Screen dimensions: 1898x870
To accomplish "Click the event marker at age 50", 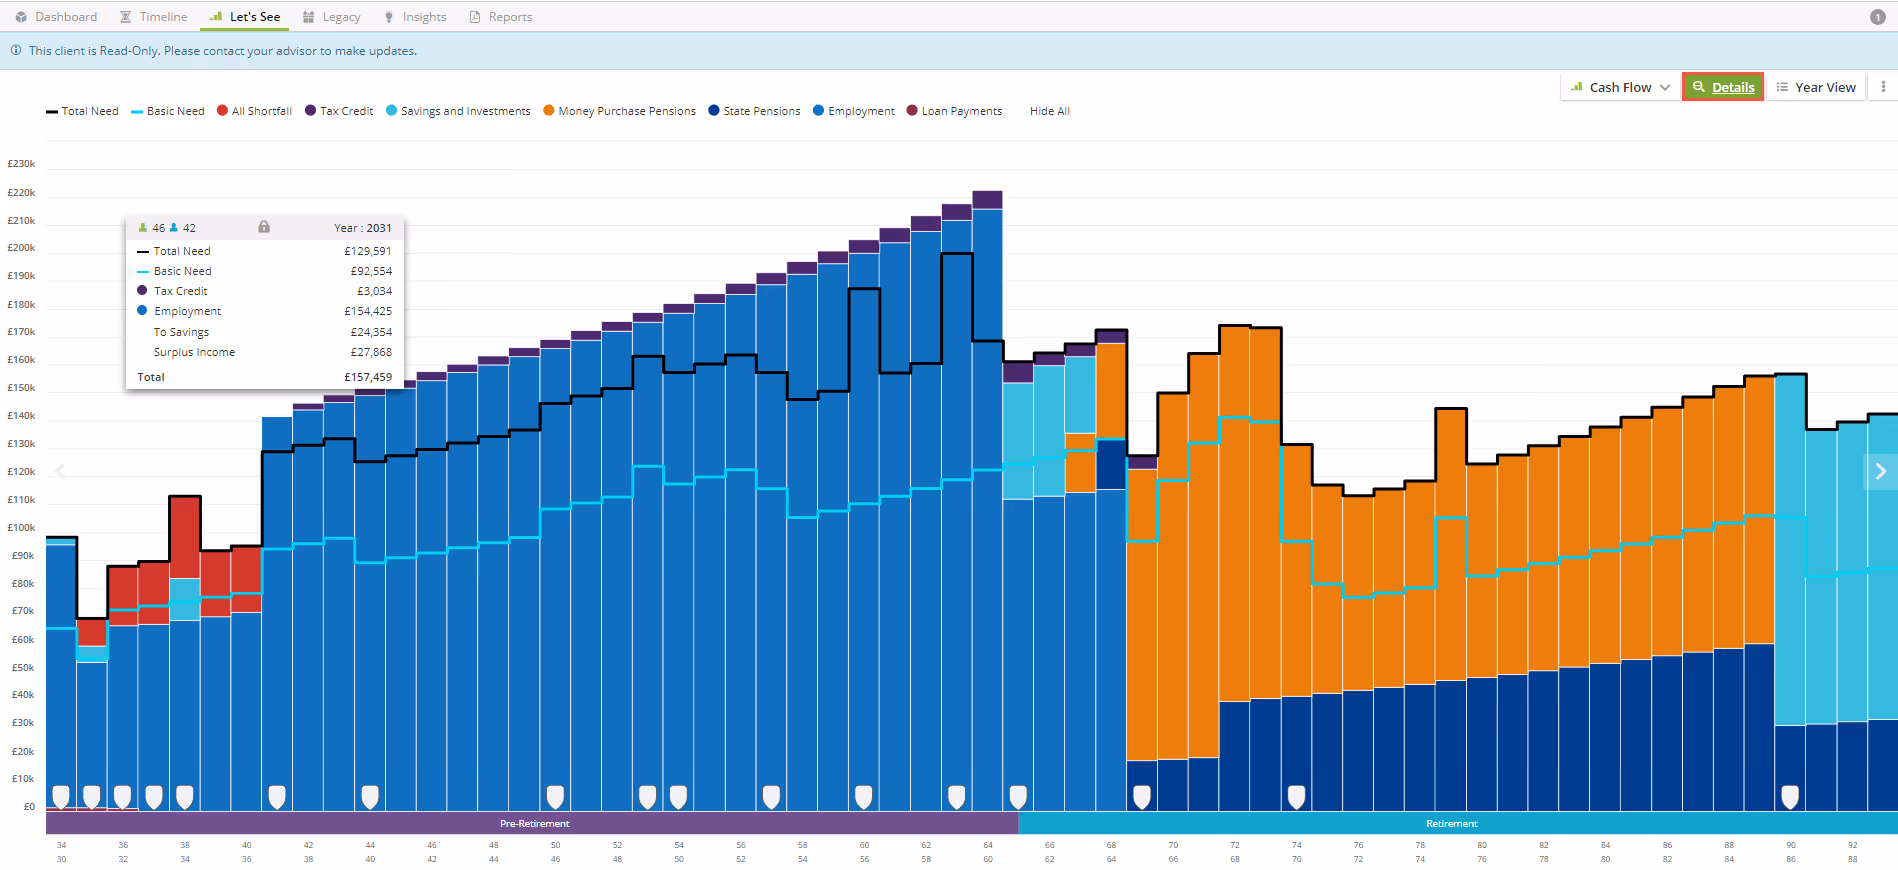I will pos(555,796).
